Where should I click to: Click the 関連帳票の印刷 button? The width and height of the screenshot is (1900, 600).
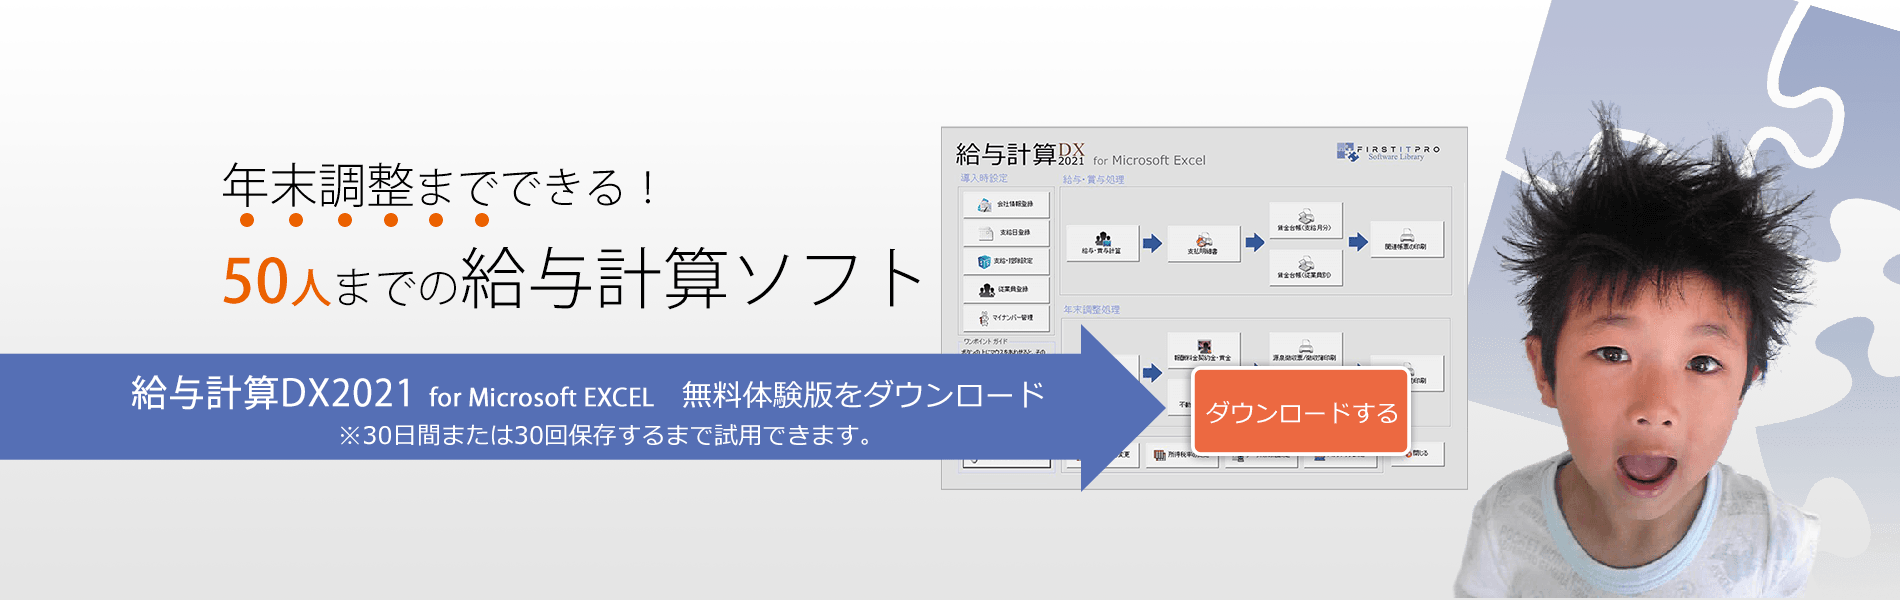1406,239
